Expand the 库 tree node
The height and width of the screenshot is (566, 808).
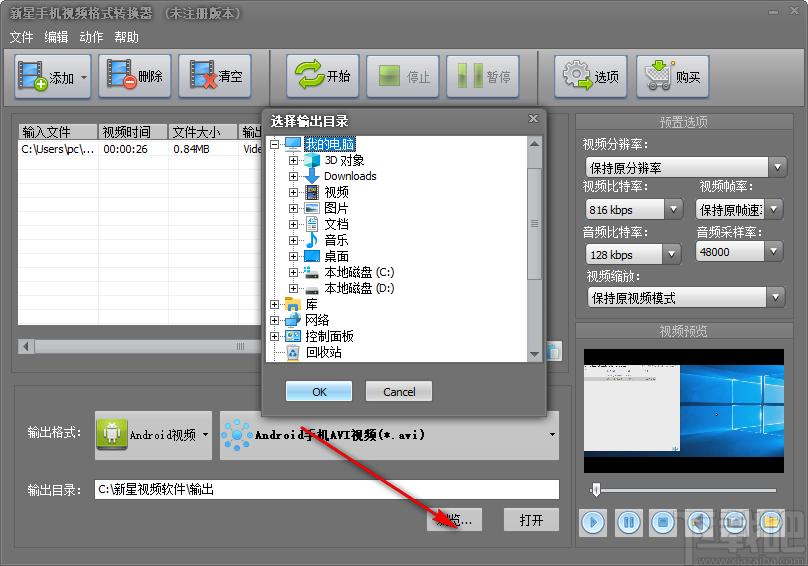click(x=275, y=304)
